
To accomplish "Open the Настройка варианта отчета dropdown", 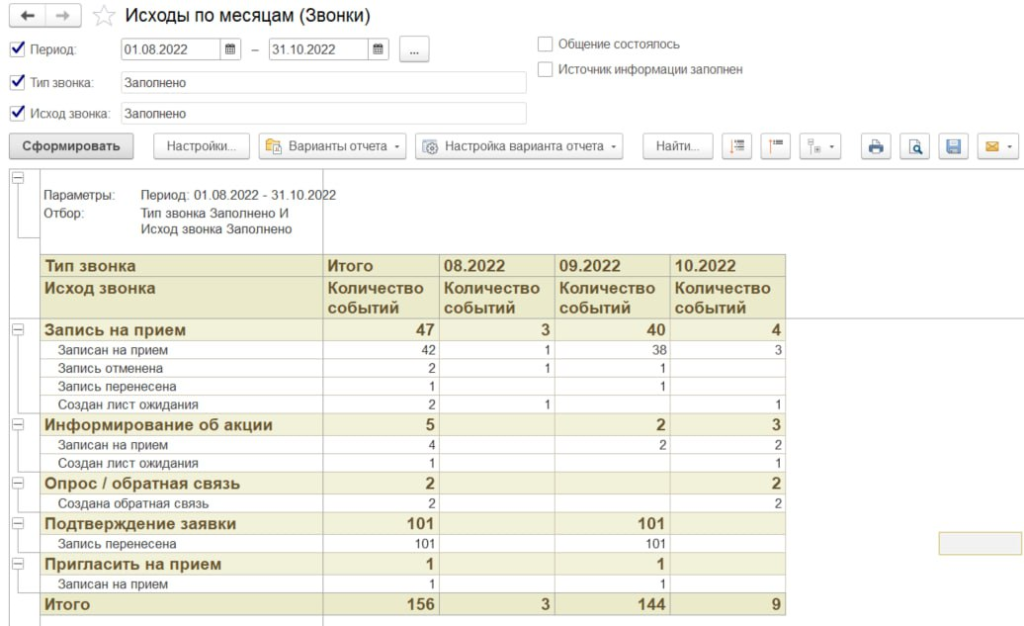I will click(x=519, y=147).
